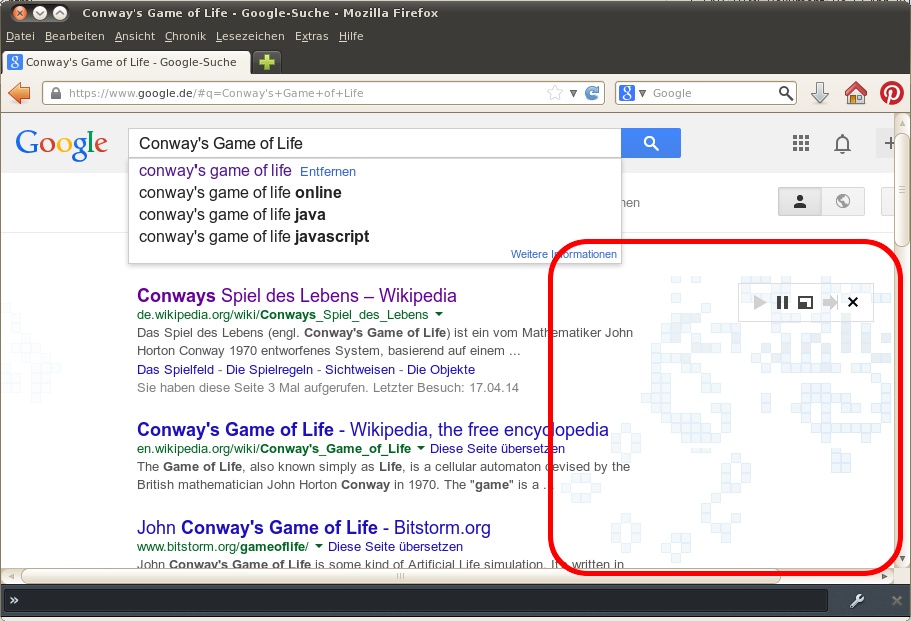
Task: Open the Hilfe menu
Action: coord(351,36)
